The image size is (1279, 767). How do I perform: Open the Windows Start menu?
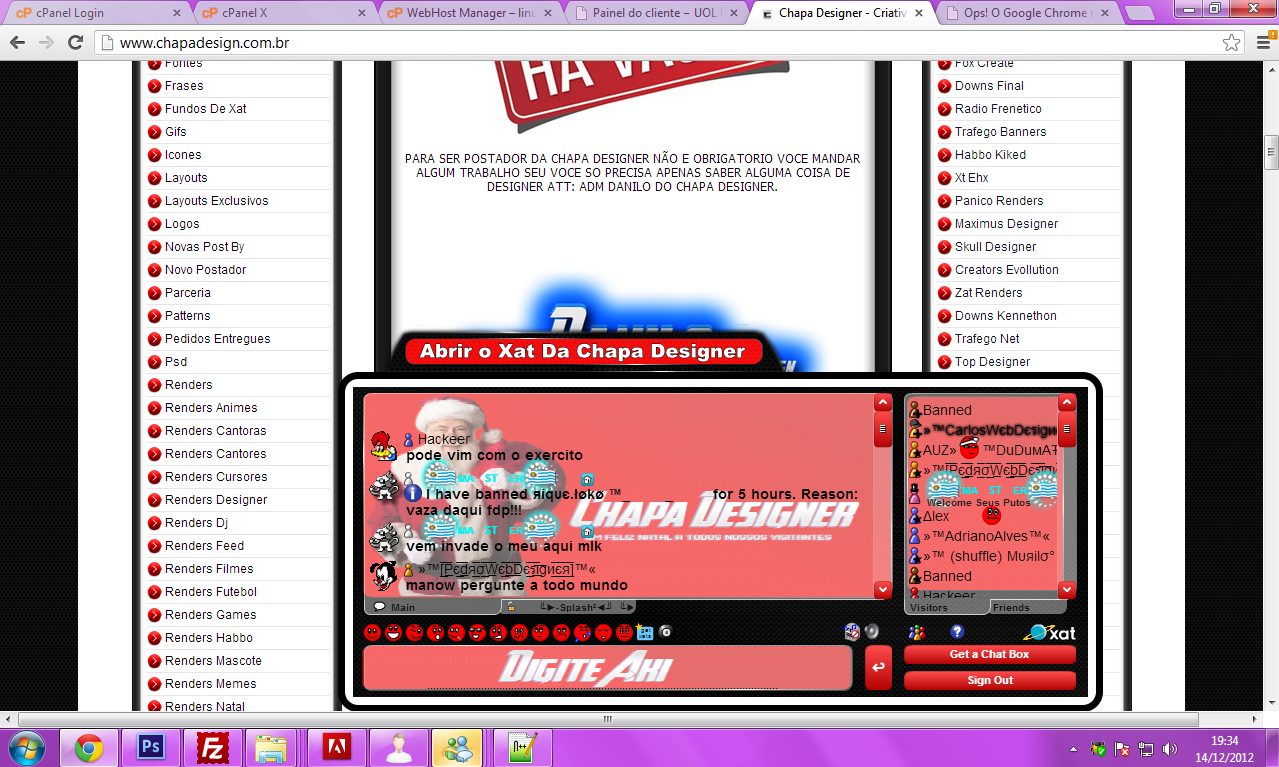click(x=26, y=747)
